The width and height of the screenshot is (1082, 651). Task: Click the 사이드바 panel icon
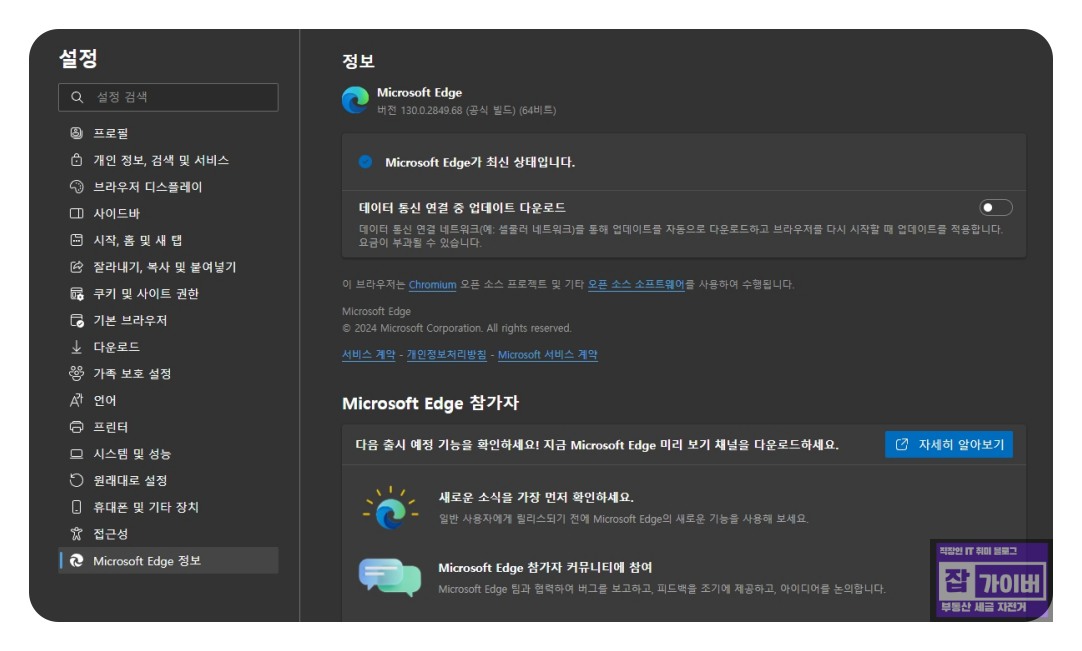point(77,213)
